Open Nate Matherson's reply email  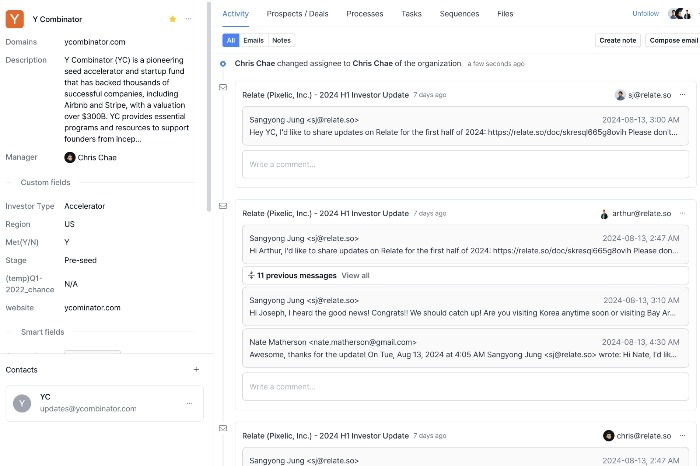465,348
